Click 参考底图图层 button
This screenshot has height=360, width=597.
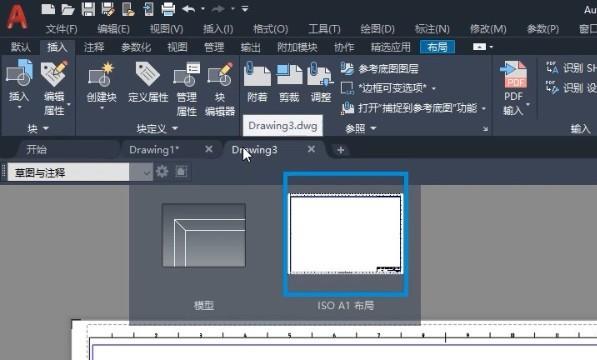click(380, 69)
